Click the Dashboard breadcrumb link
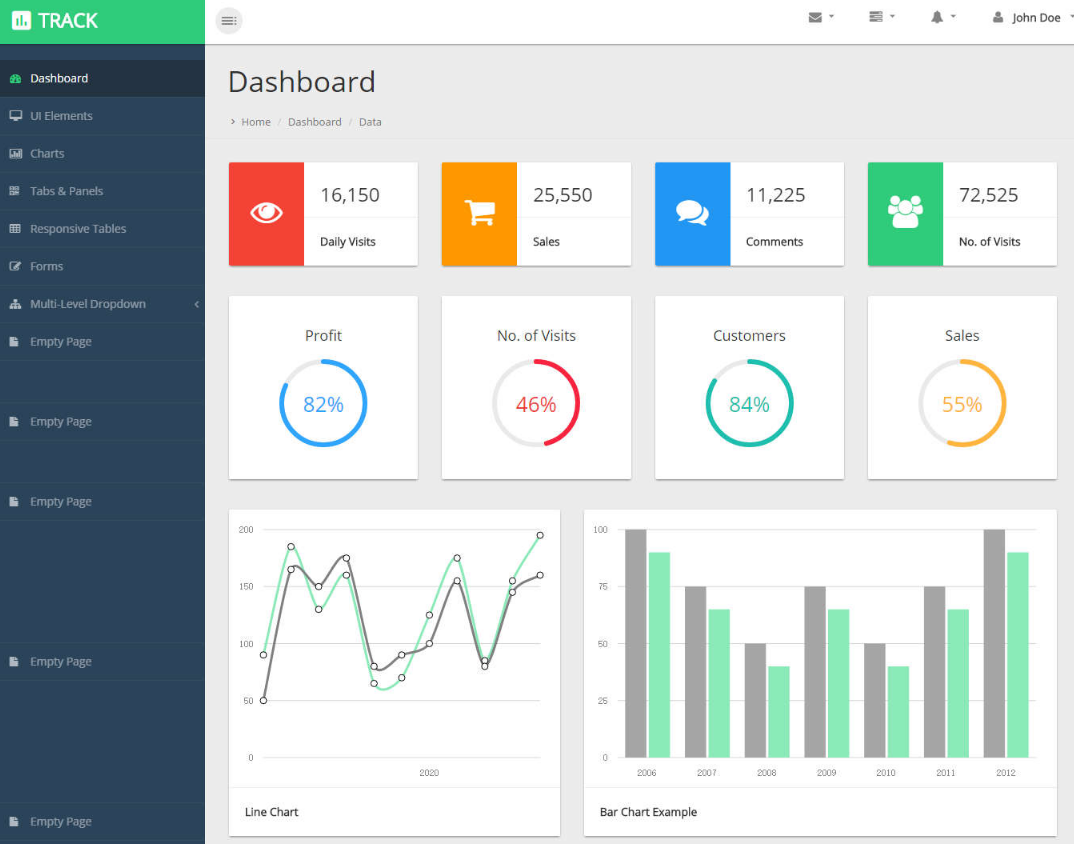Viewport: 1074px width, 844px height. [314, 122]
